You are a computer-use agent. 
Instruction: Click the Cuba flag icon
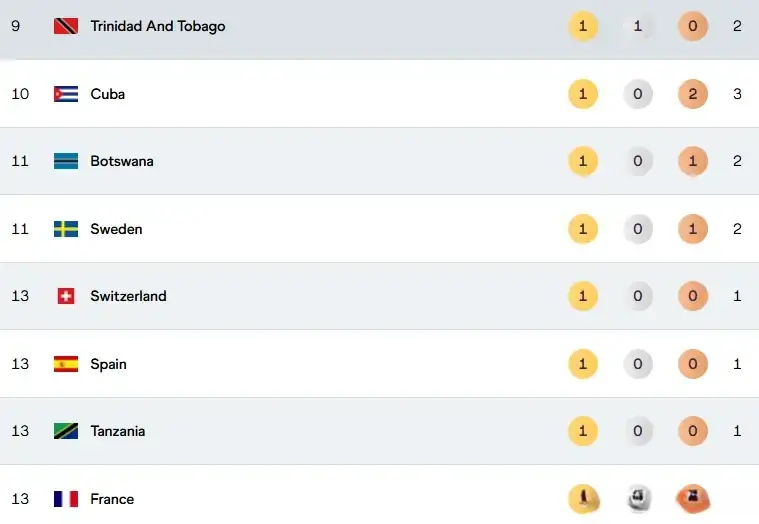click(66, 94)
